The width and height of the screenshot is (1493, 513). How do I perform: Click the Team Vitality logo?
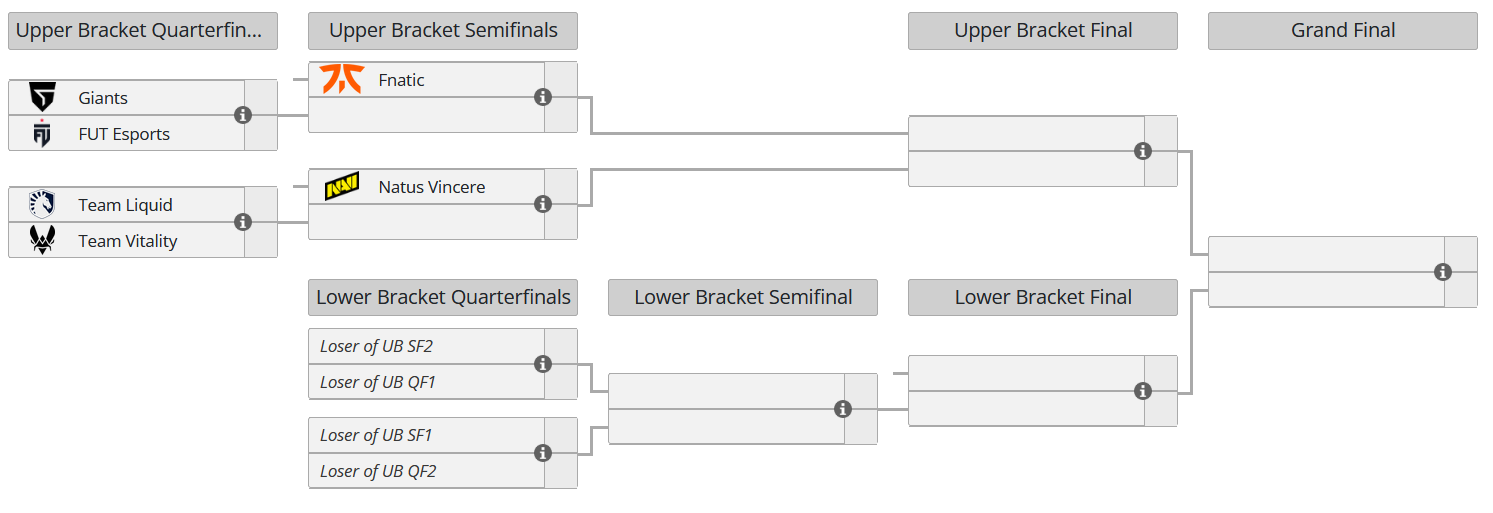tap(42, 241)
